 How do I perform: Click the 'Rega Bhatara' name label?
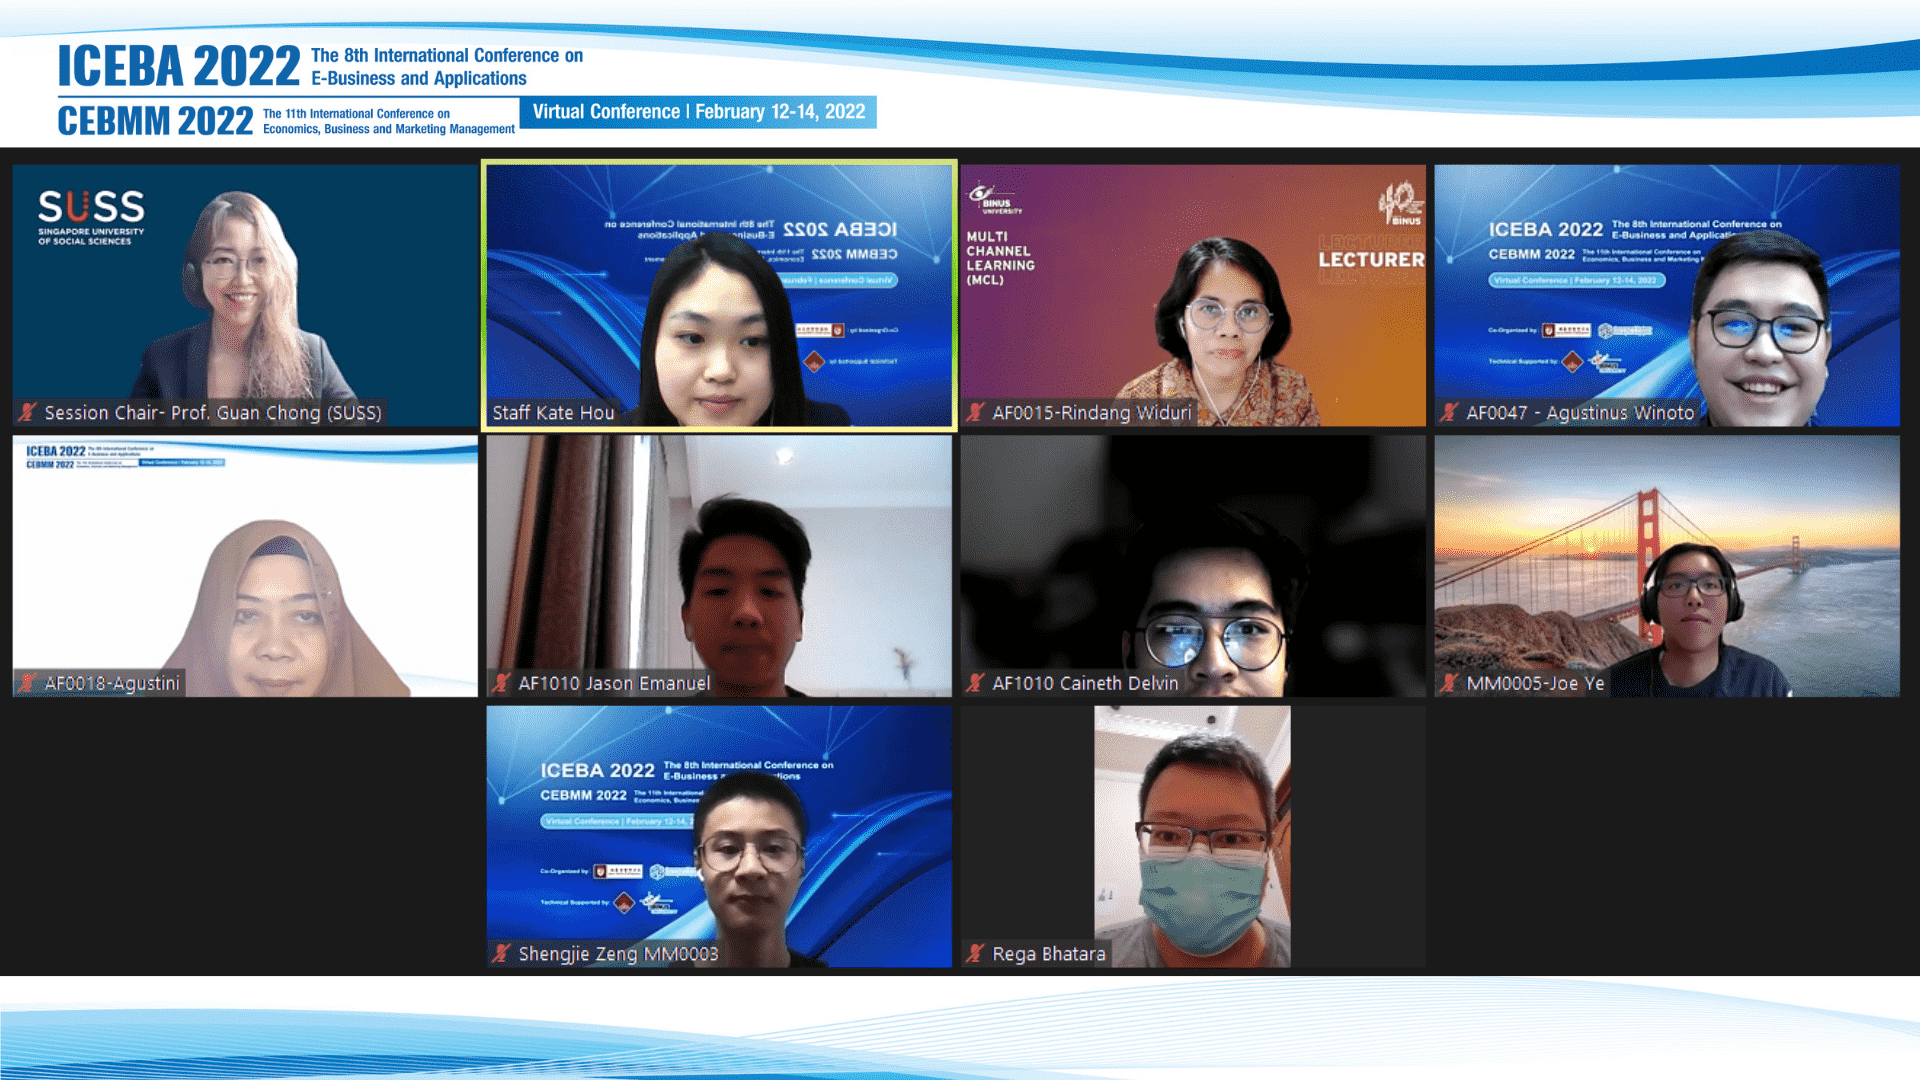pos(1049,955)
